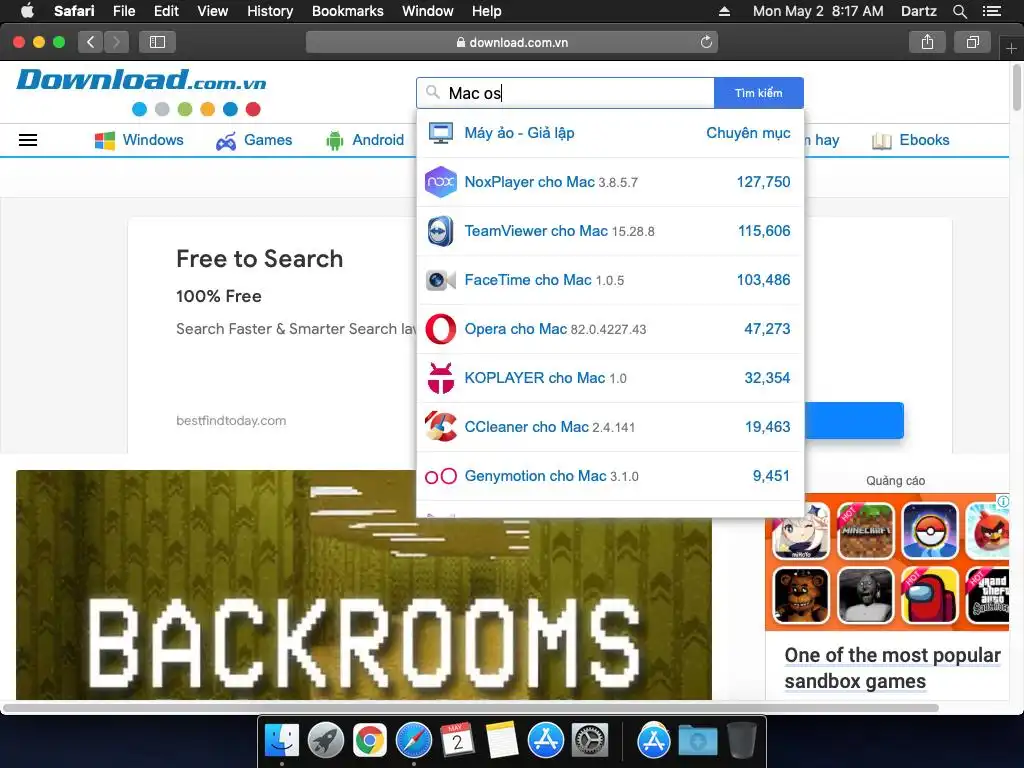Viewport: 1024px width, 768px height.
Task: Open the Genymotion cho Mac result
Action: 610,476
